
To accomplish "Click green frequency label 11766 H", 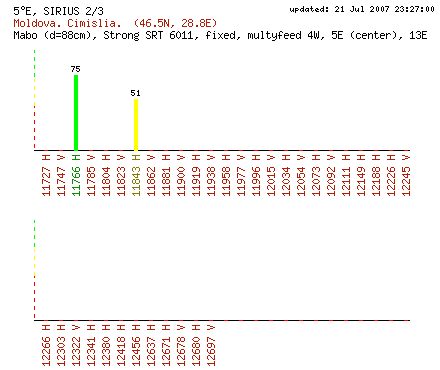I will coord(76,175).
